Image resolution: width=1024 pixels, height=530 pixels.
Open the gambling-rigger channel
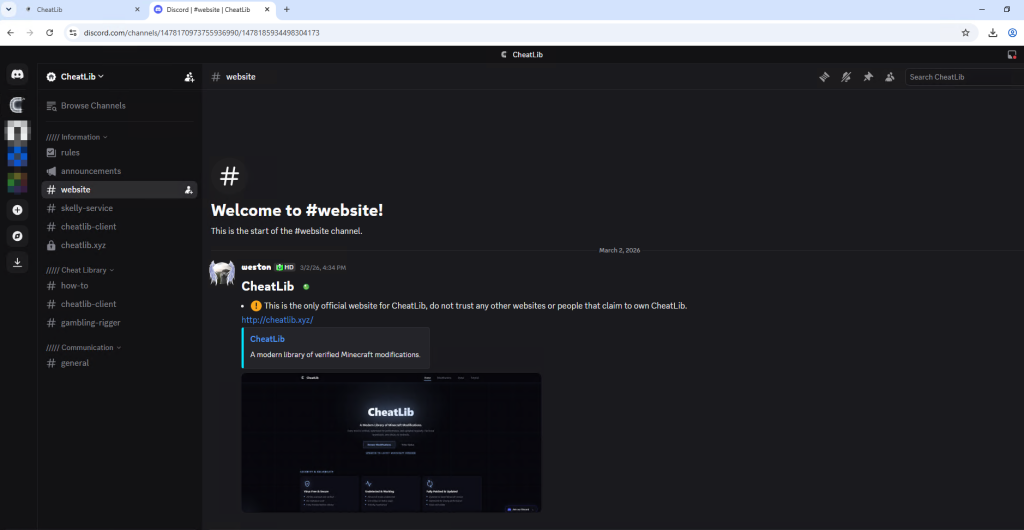tap(119, 322)
